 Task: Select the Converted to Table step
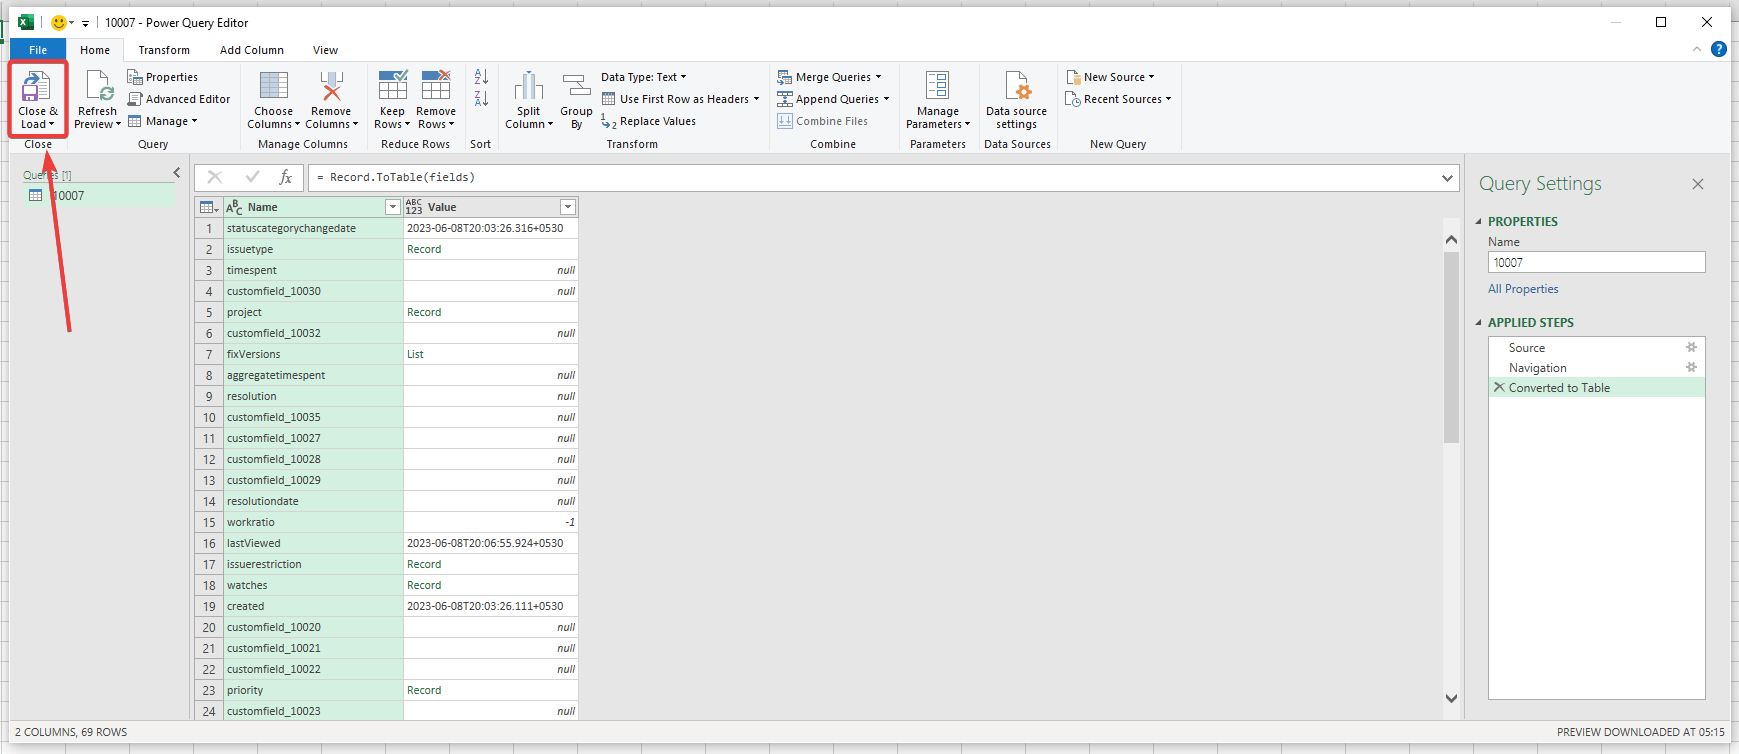point(1596,388)
